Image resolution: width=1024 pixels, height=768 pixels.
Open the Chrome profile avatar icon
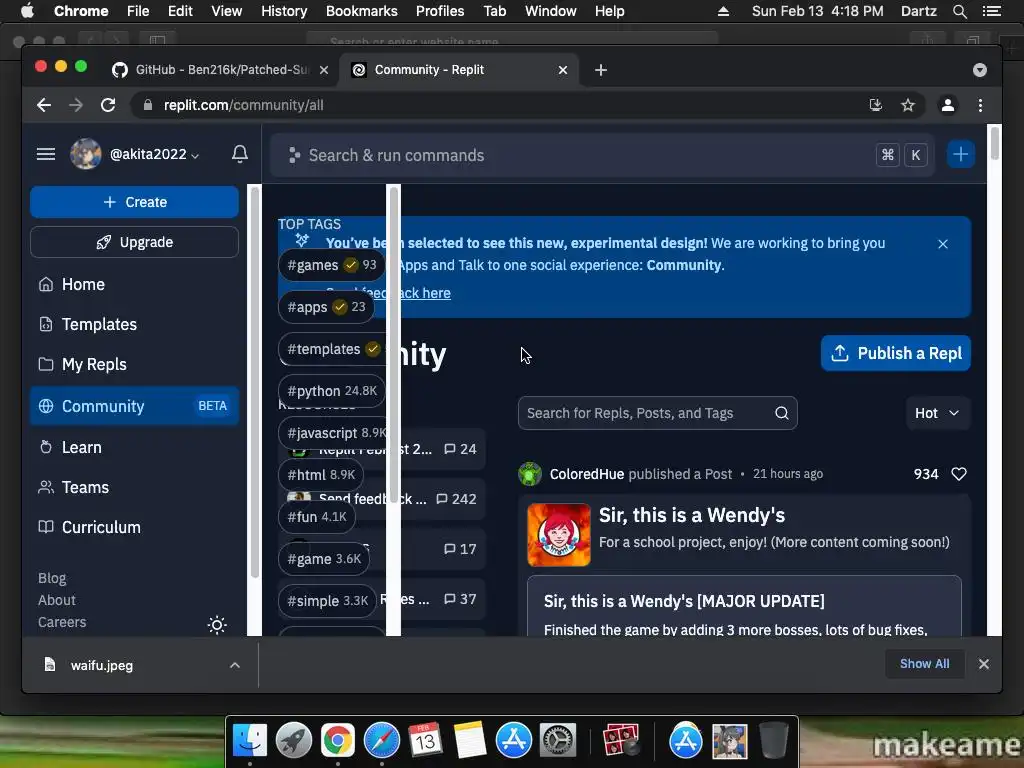(x=948, y=105)
